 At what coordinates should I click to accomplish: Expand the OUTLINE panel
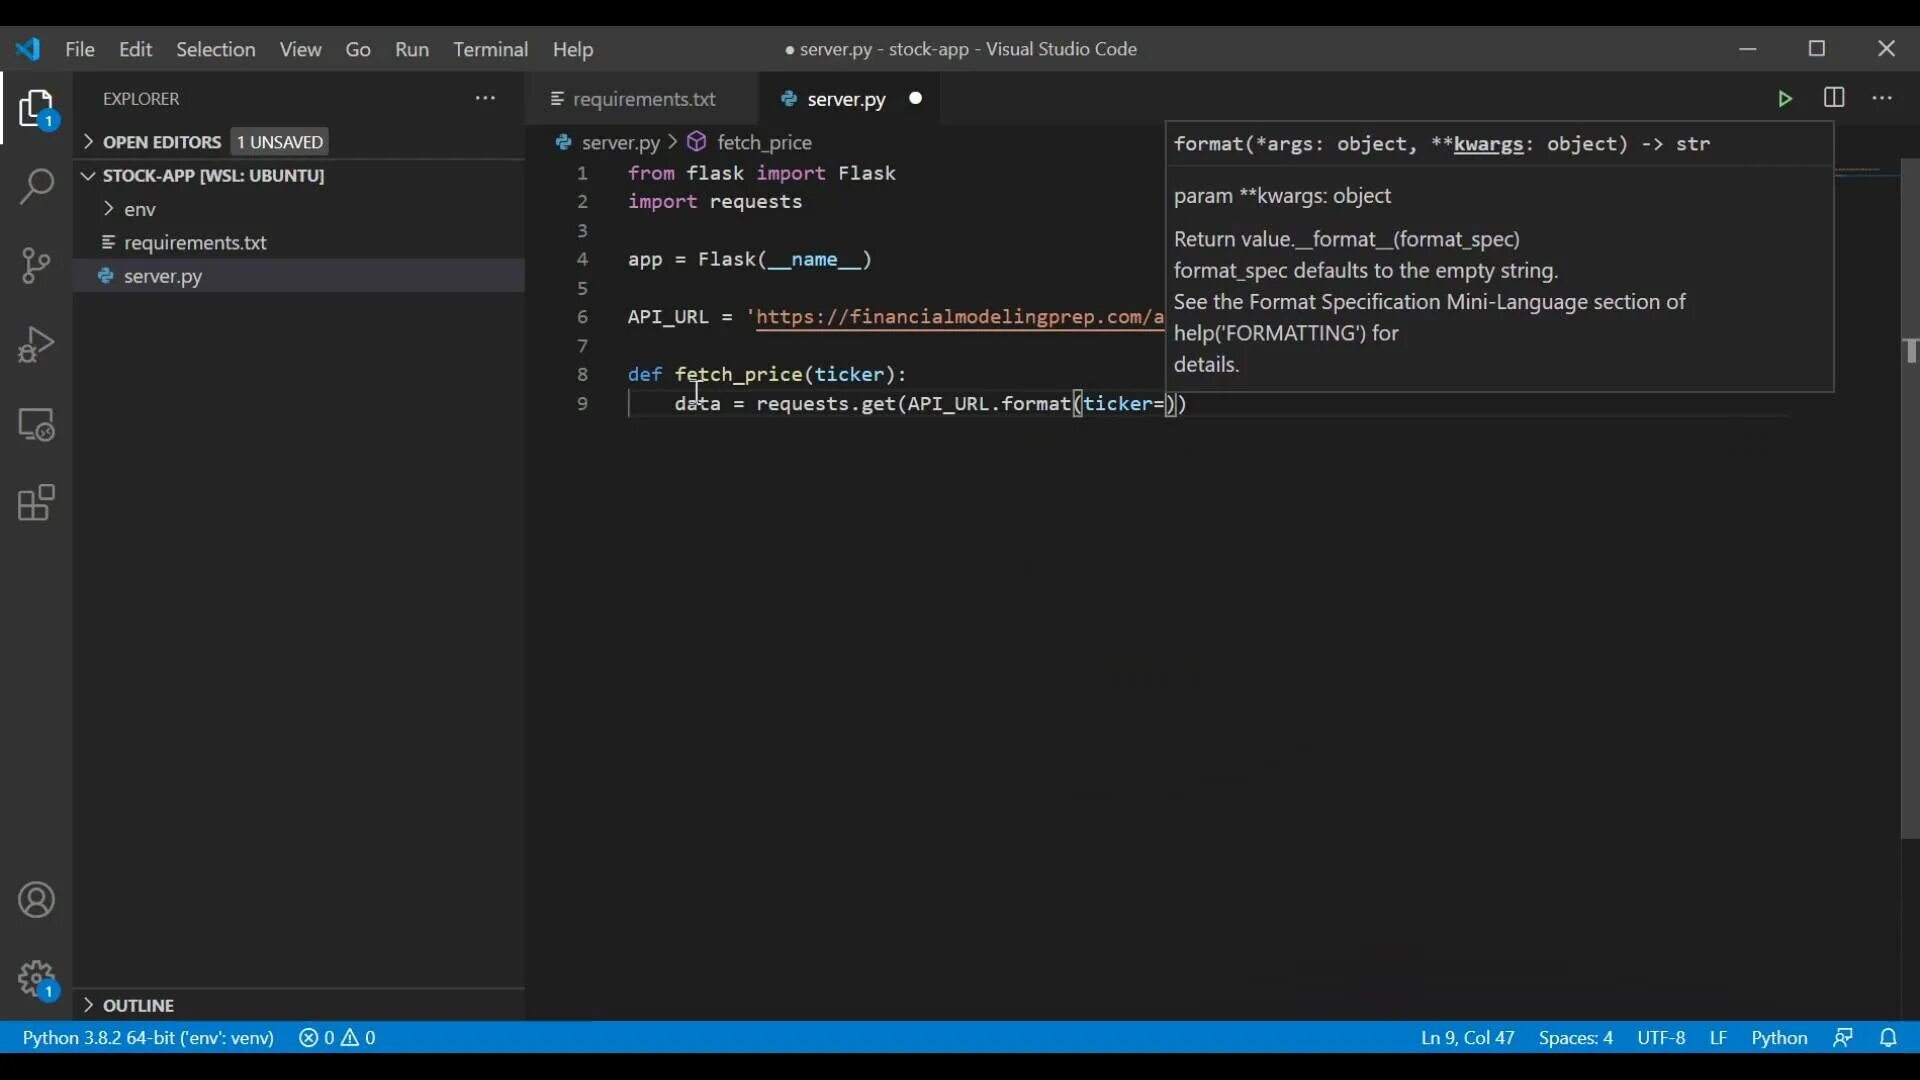click(x=138, y=1005)
